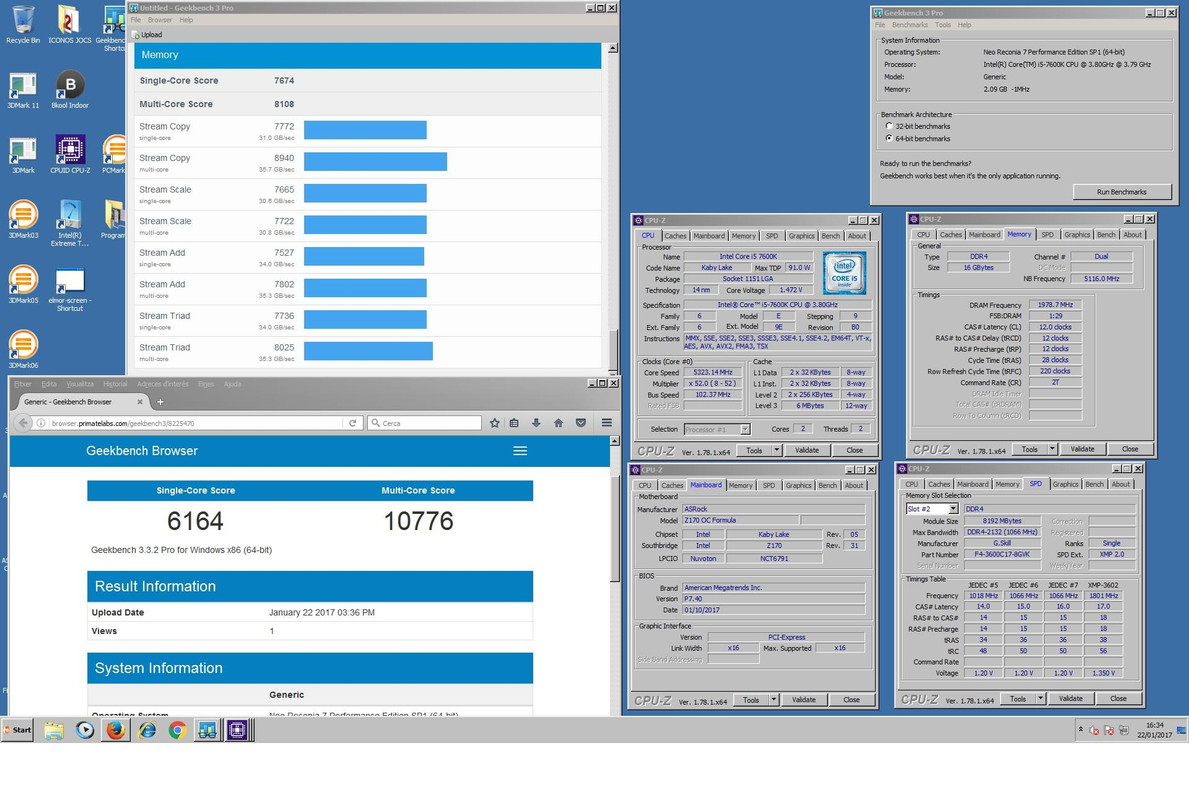
Task: Open Processor #1 selection dropdown
Action: click(x=745, y=429)
